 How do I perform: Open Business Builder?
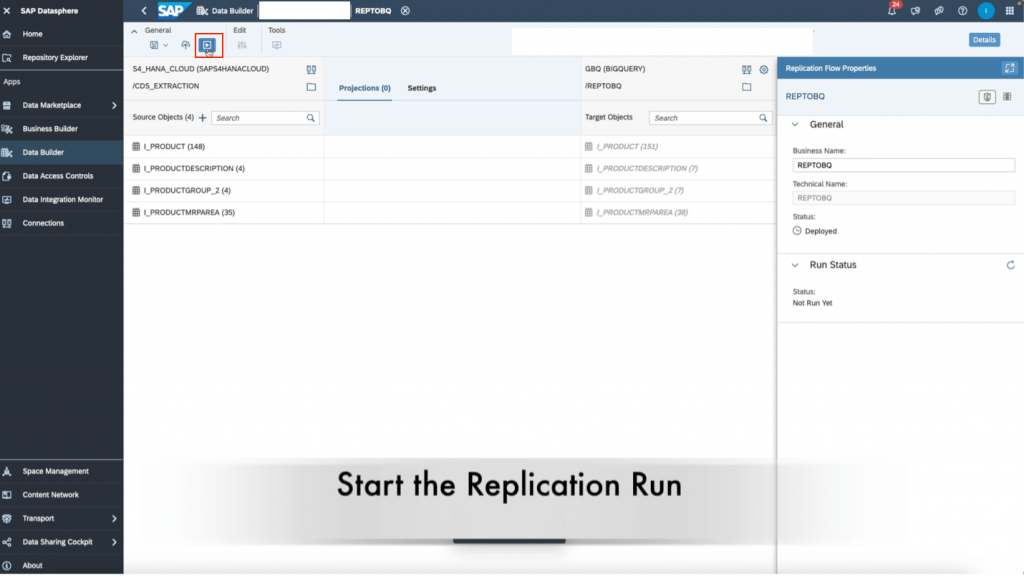pos(61,129)
